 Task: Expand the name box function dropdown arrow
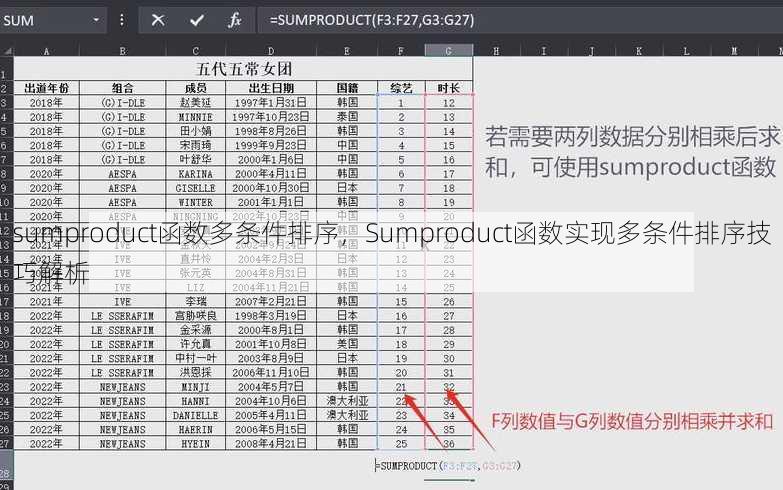click(96, 20)
